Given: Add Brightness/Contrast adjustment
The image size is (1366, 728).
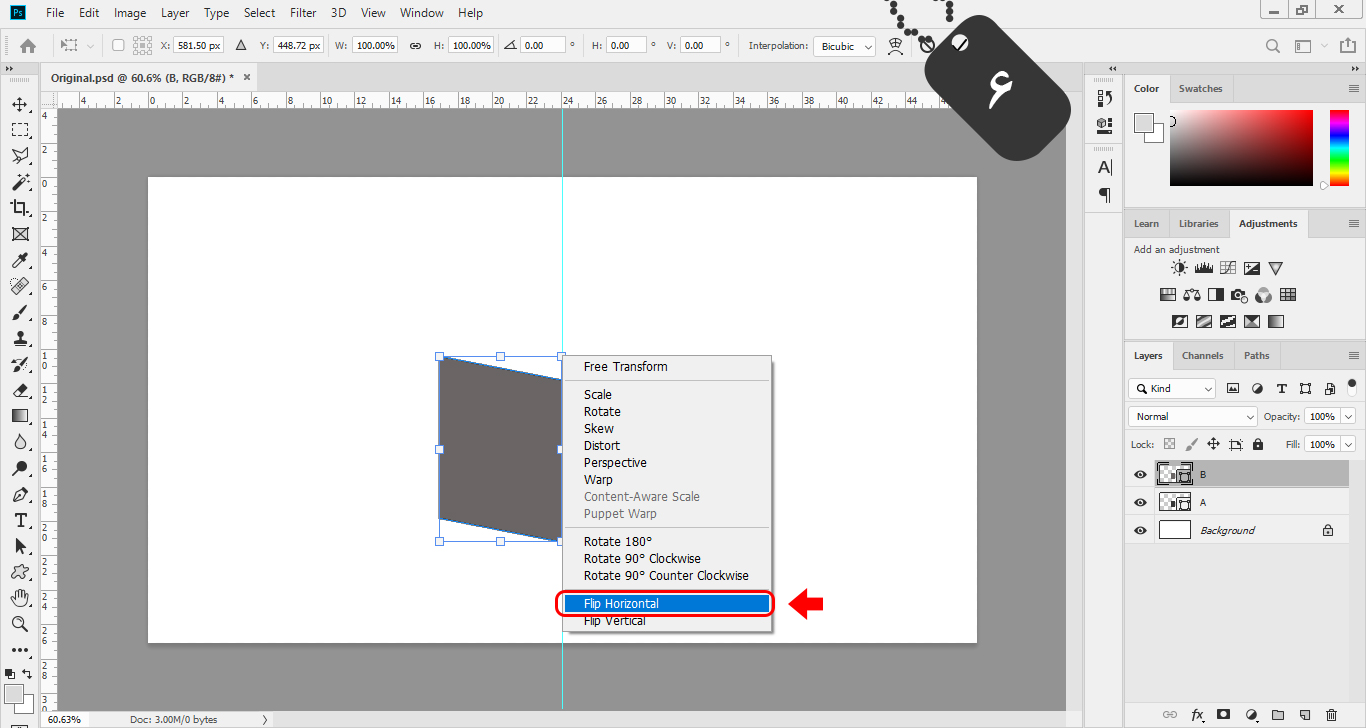Looking at the screenshot, I should (1180, 268).
